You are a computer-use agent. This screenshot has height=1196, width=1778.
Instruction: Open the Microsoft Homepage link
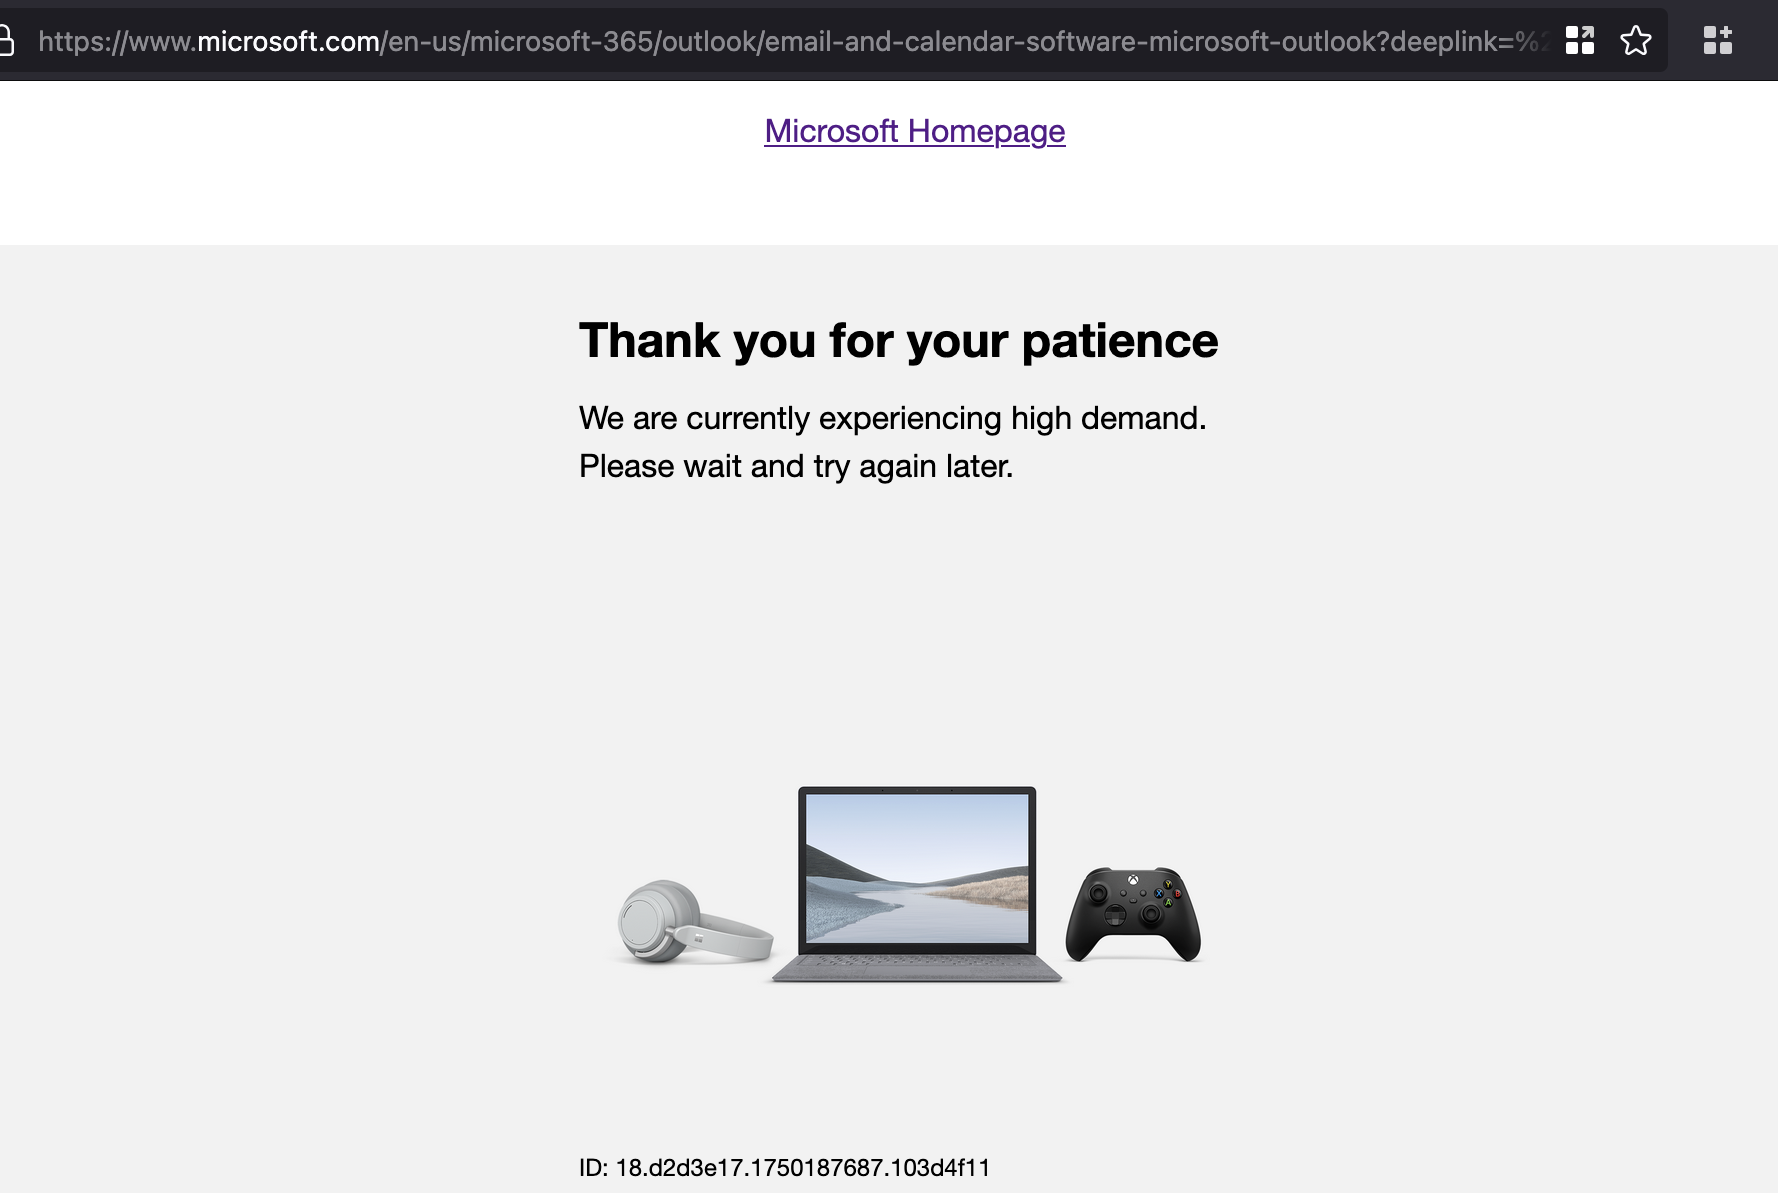[x=915, y=131]
